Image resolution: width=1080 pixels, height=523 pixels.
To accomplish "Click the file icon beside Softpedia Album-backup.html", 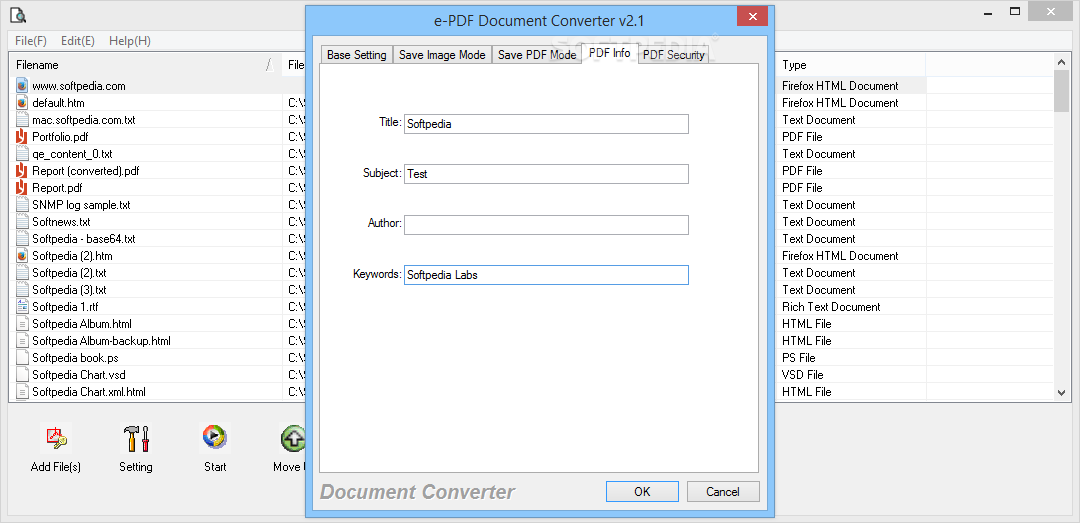I will [22, 341].
